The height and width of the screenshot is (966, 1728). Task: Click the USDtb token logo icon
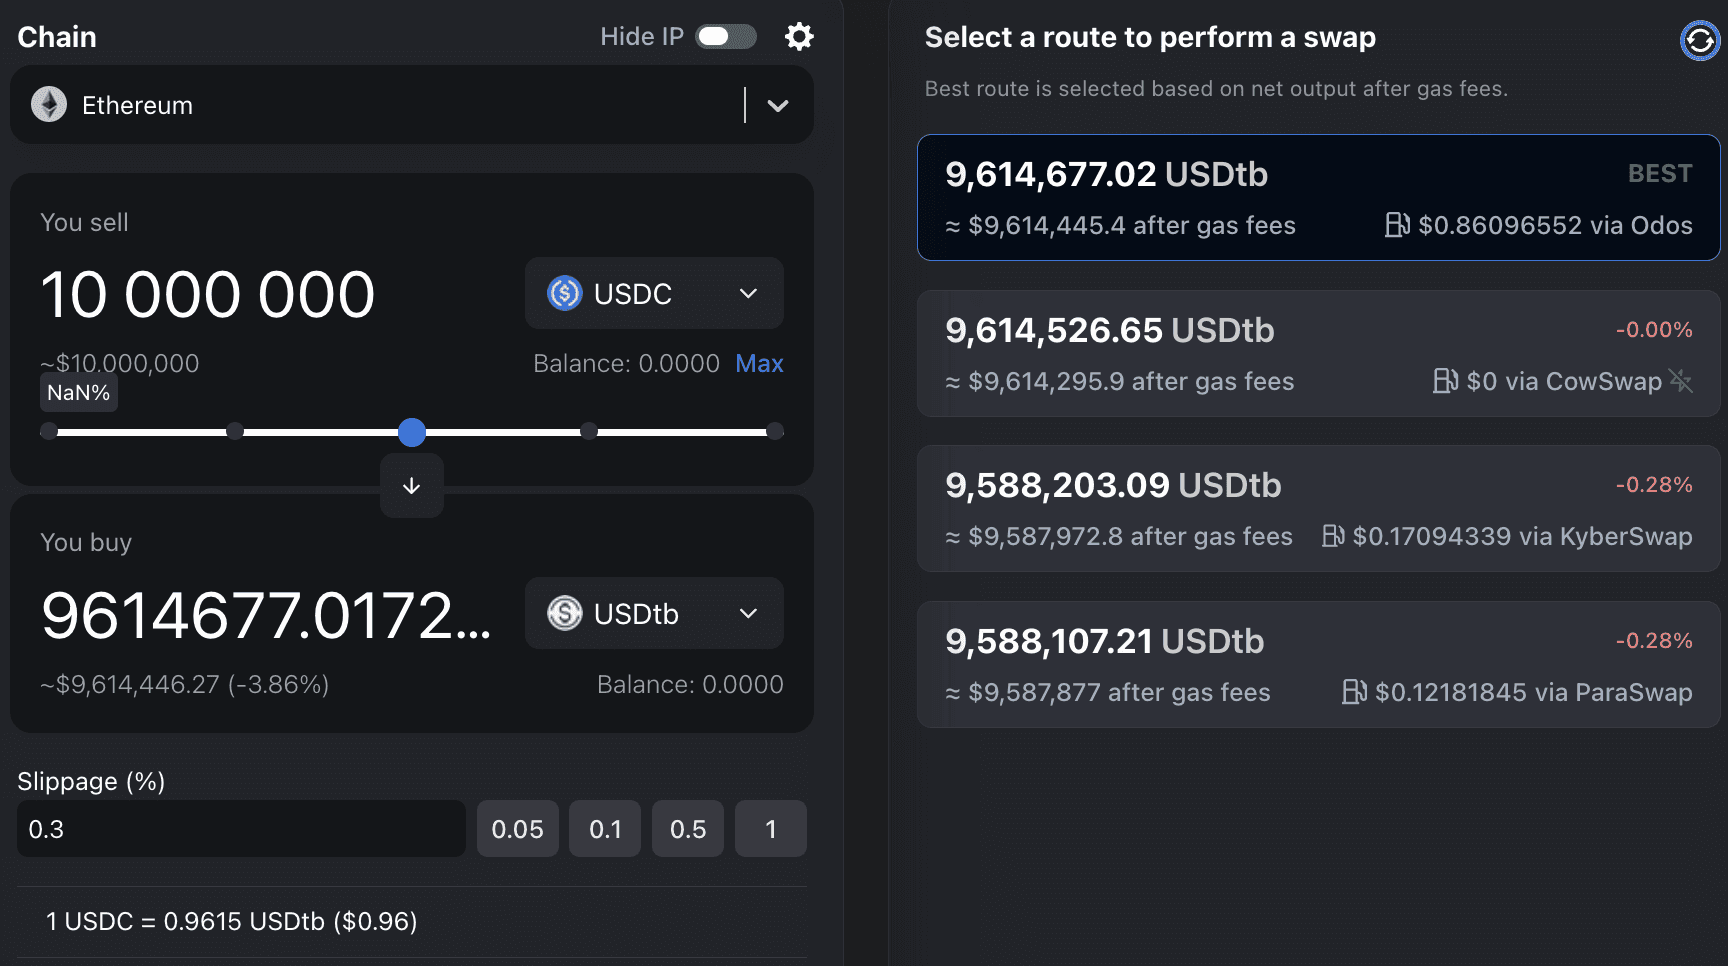[x=564, y=613]
